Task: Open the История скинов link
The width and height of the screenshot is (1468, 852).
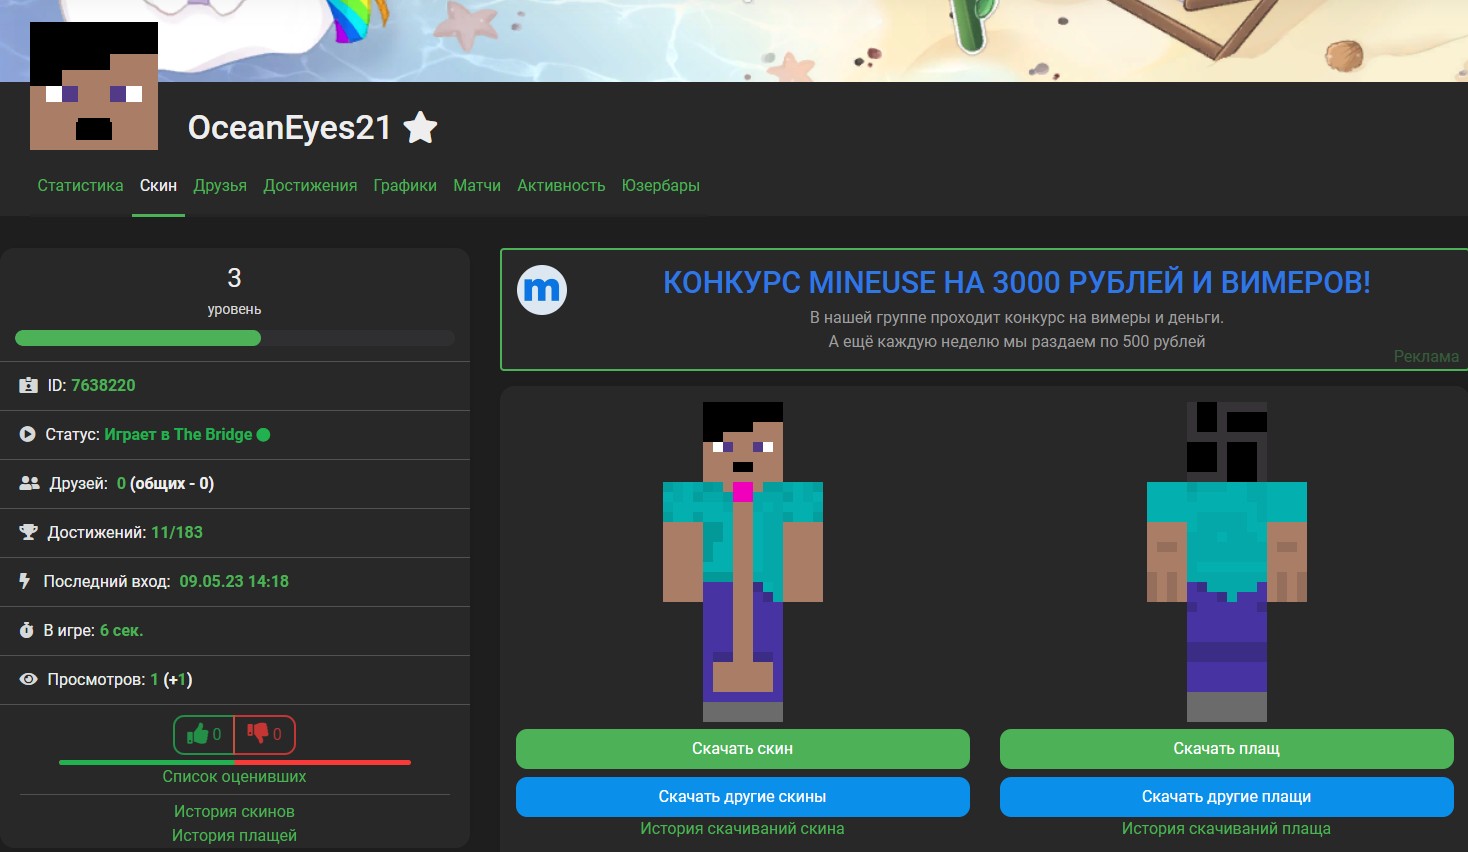Action: pos(234,811)
